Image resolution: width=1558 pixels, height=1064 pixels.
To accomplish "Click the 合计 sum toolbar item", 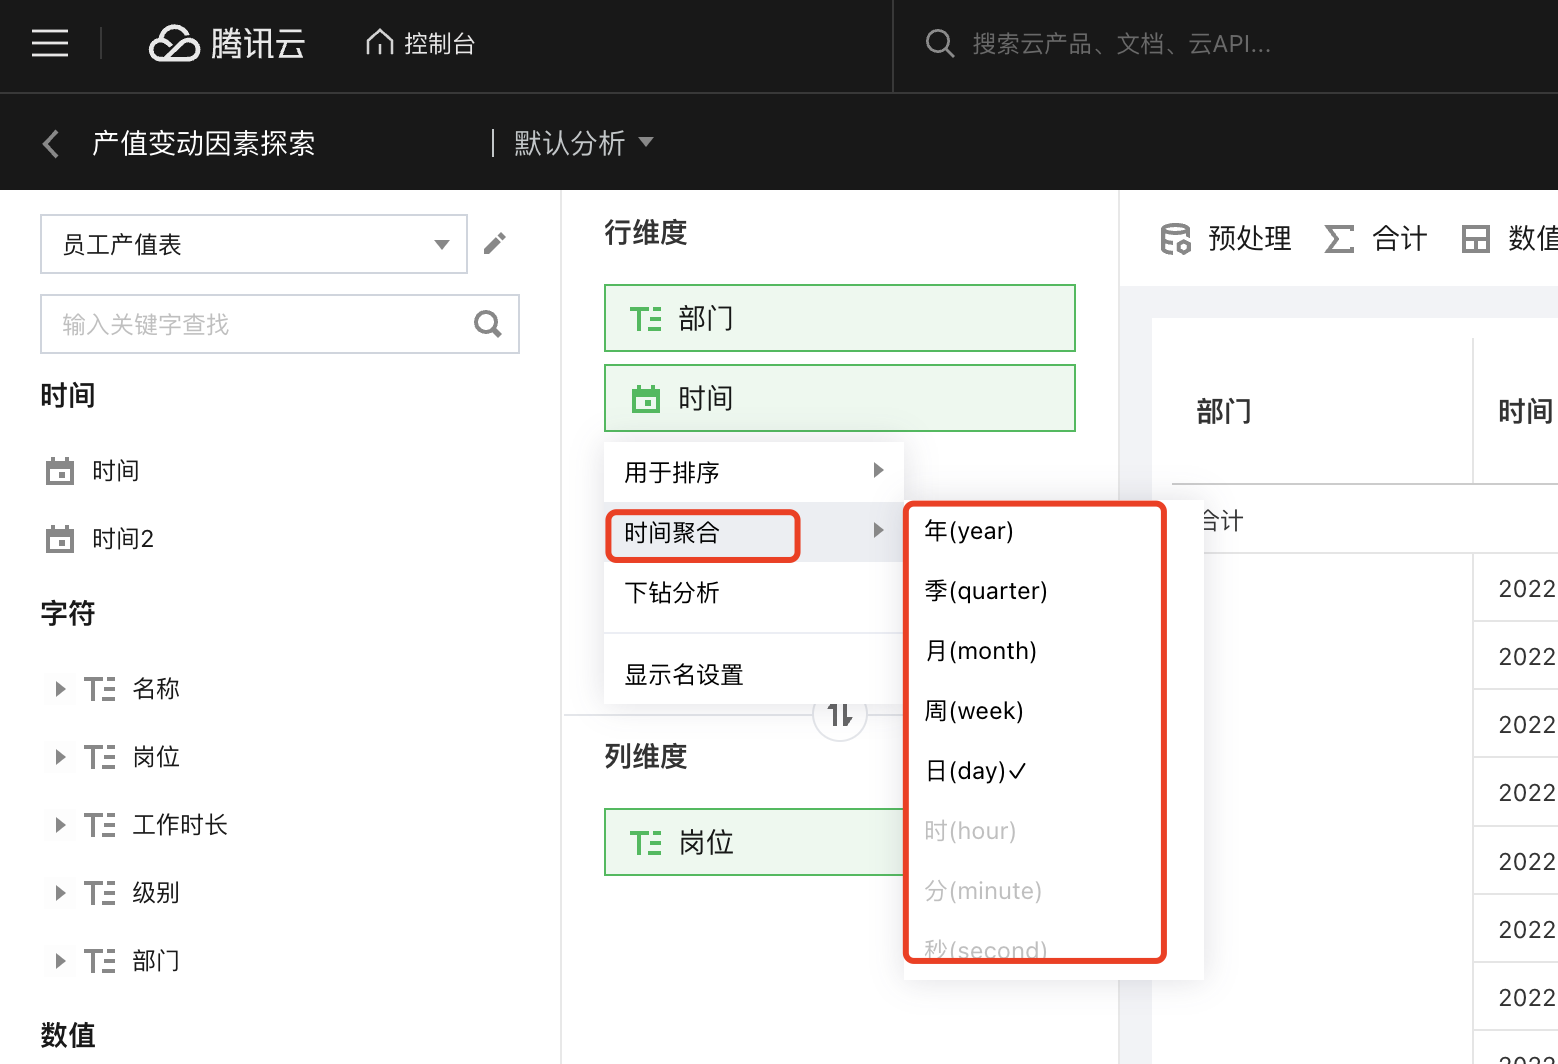I will coord(1376,239).
